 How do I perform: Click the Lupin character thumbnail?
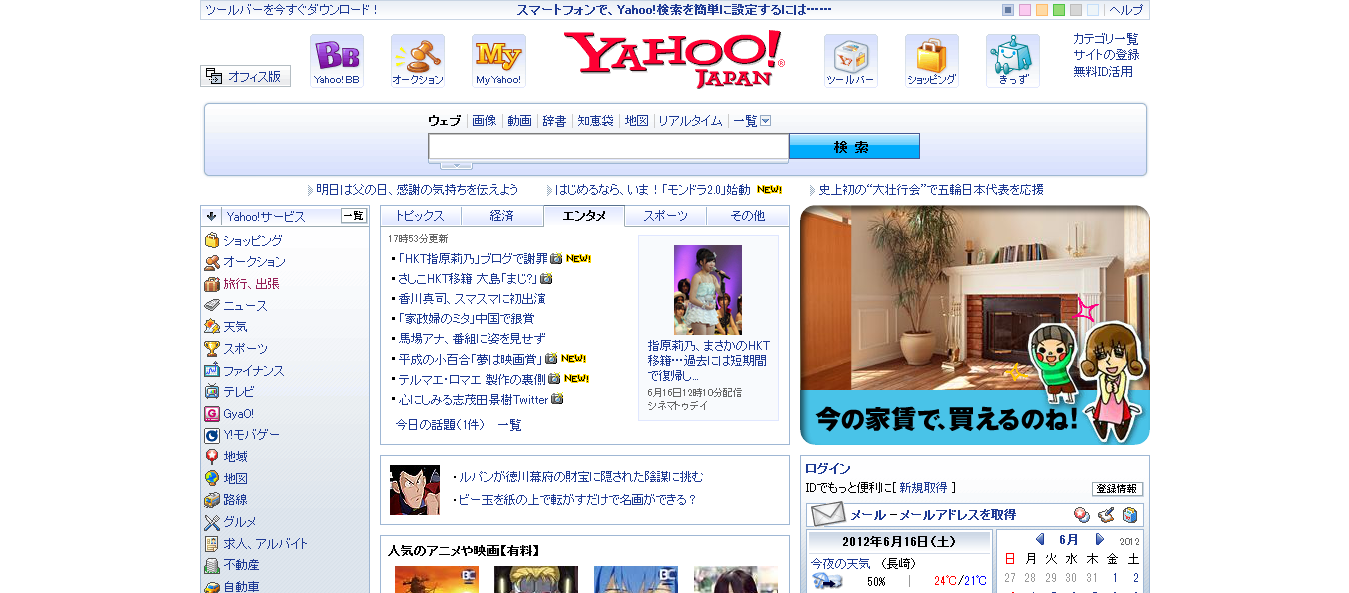(415, 490)
